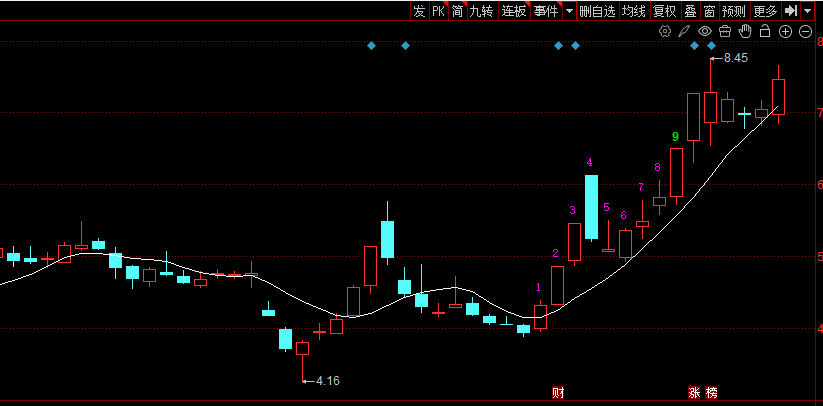The width and height of the screenshot is (823, 406).
Task: Click the 4.16 low price label
Action: point(328,381)
